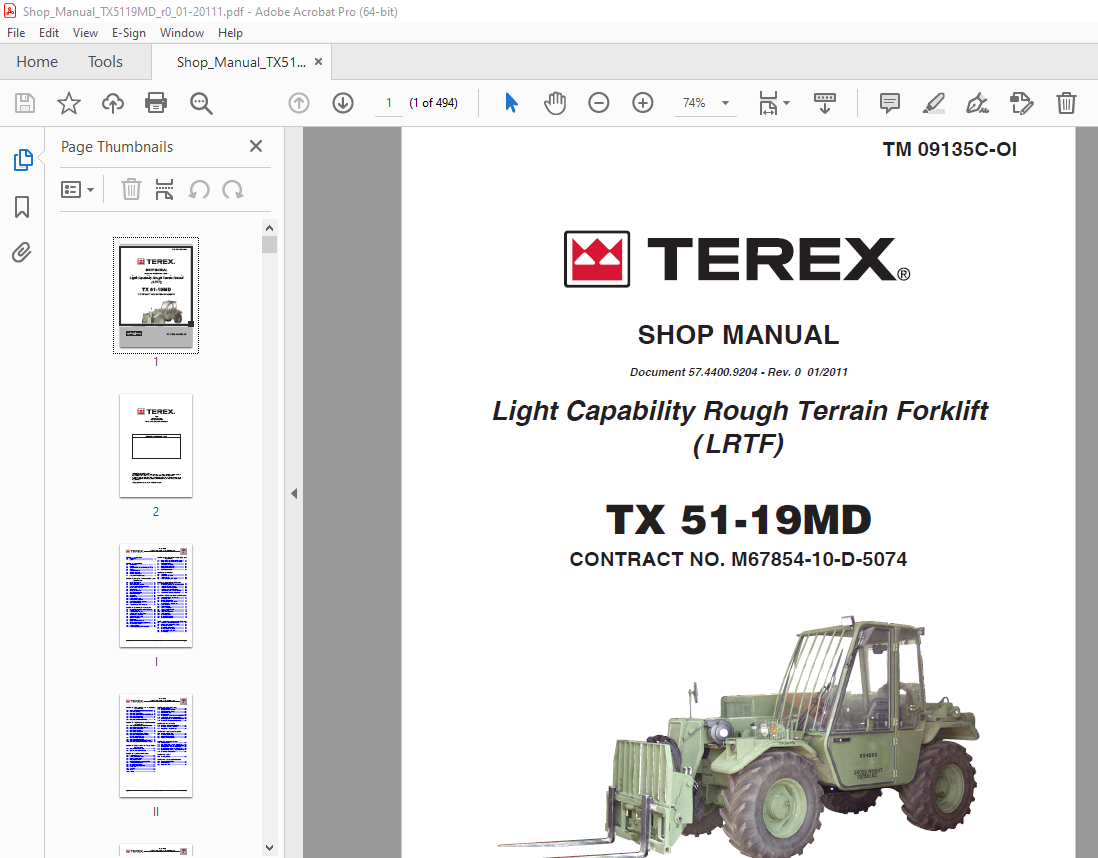Image resolution: width=1098 pixels, height=858 pixels.
Task: Collapse the navigation pane arrow
Action: (294, 493)
